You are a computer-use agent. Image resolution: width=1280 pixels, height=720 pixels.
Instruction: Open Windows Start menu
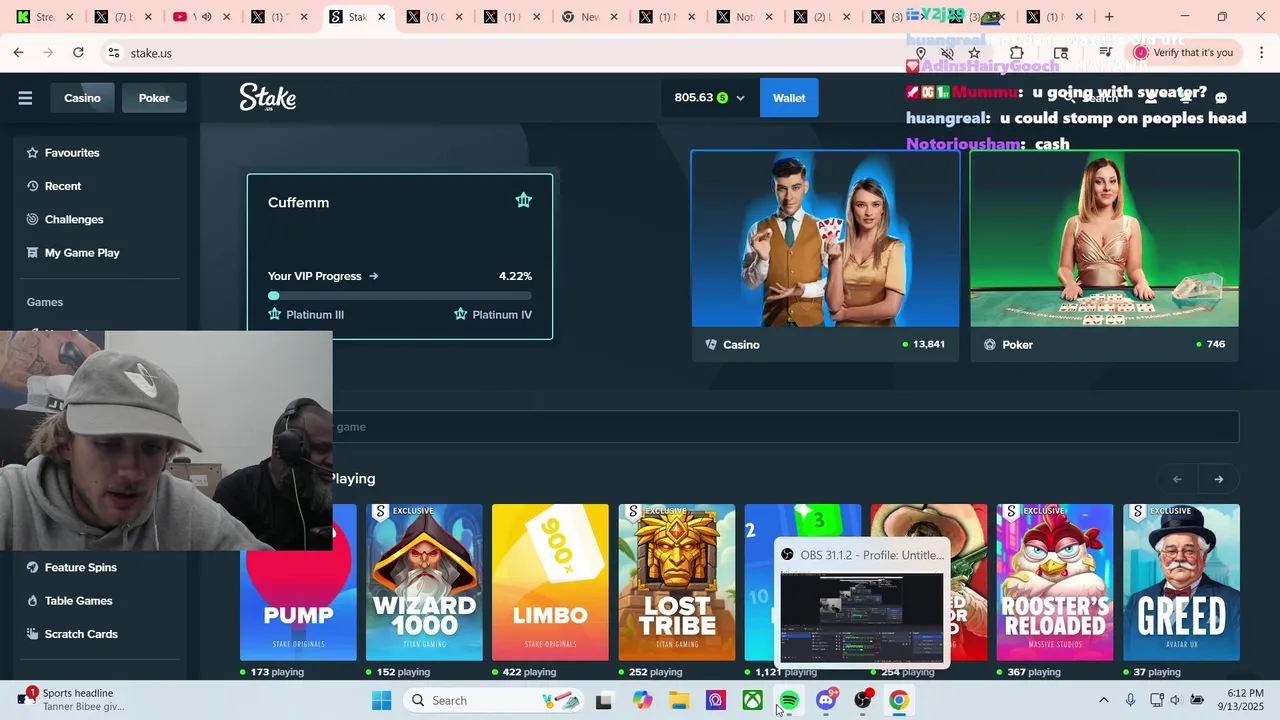[x=382, y=701]
